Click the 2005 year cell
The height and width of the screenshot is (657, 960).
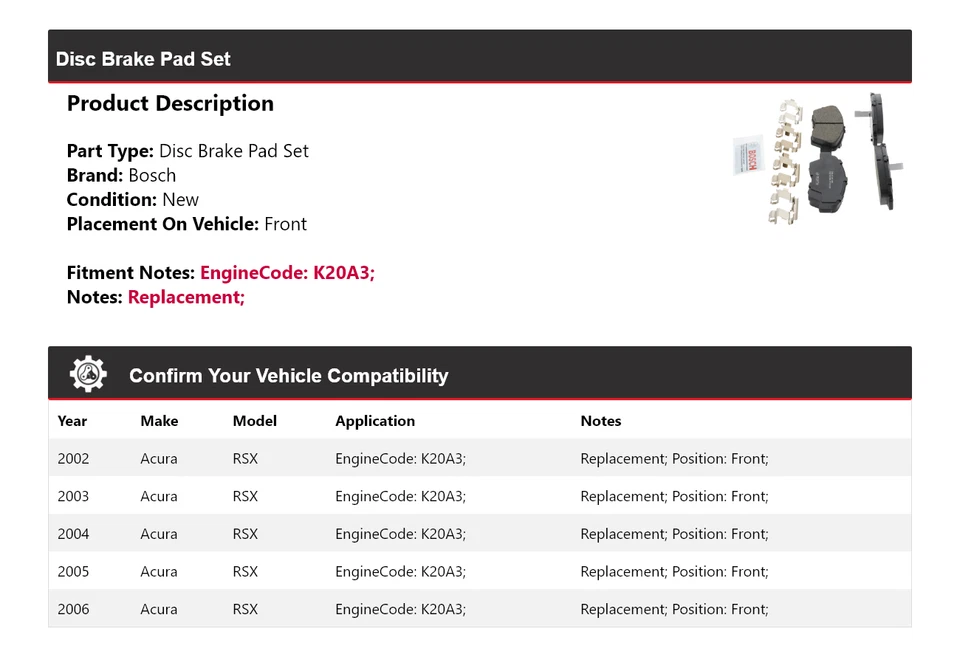click(73, 572)
